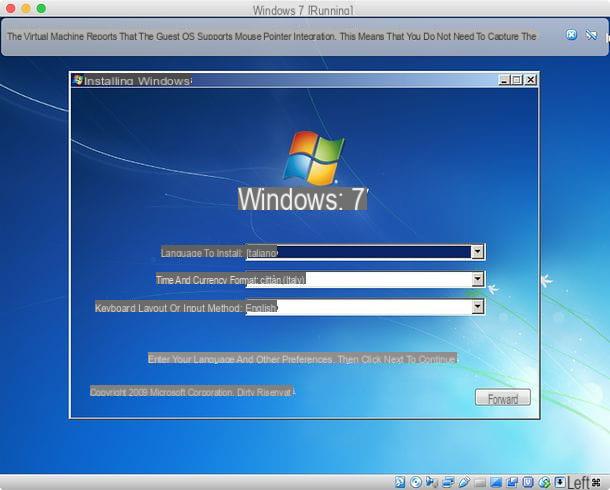Viewport: 610px width, 490px height.
Task: Minimize the Installing Windows dialog
Action: pos(504,80)
